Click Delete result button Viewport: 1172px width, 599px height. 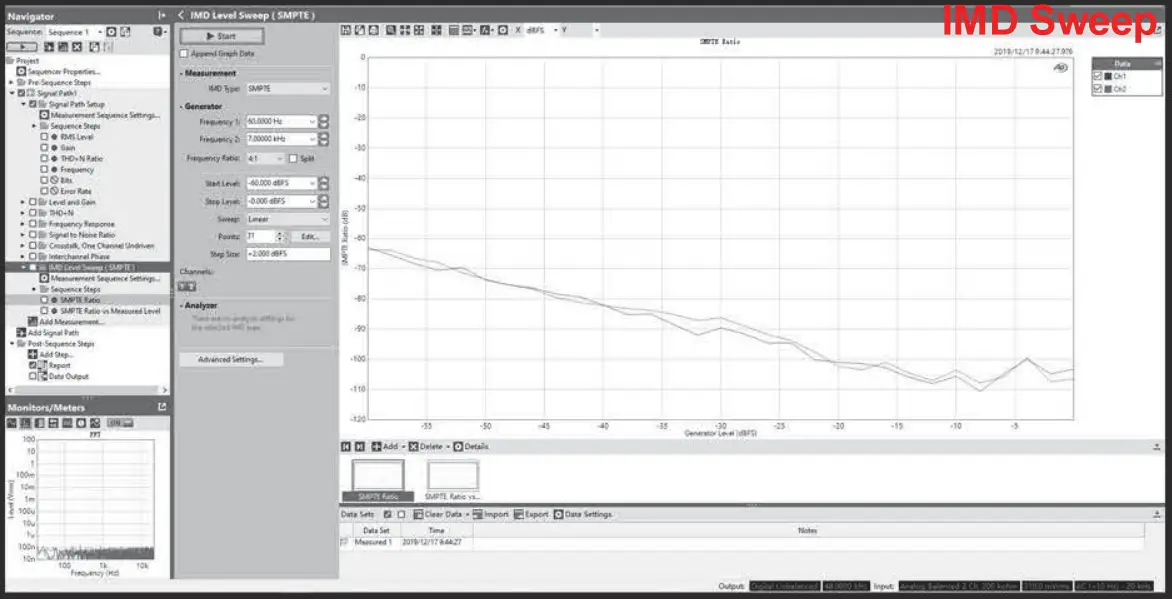(x=428, y=446)
